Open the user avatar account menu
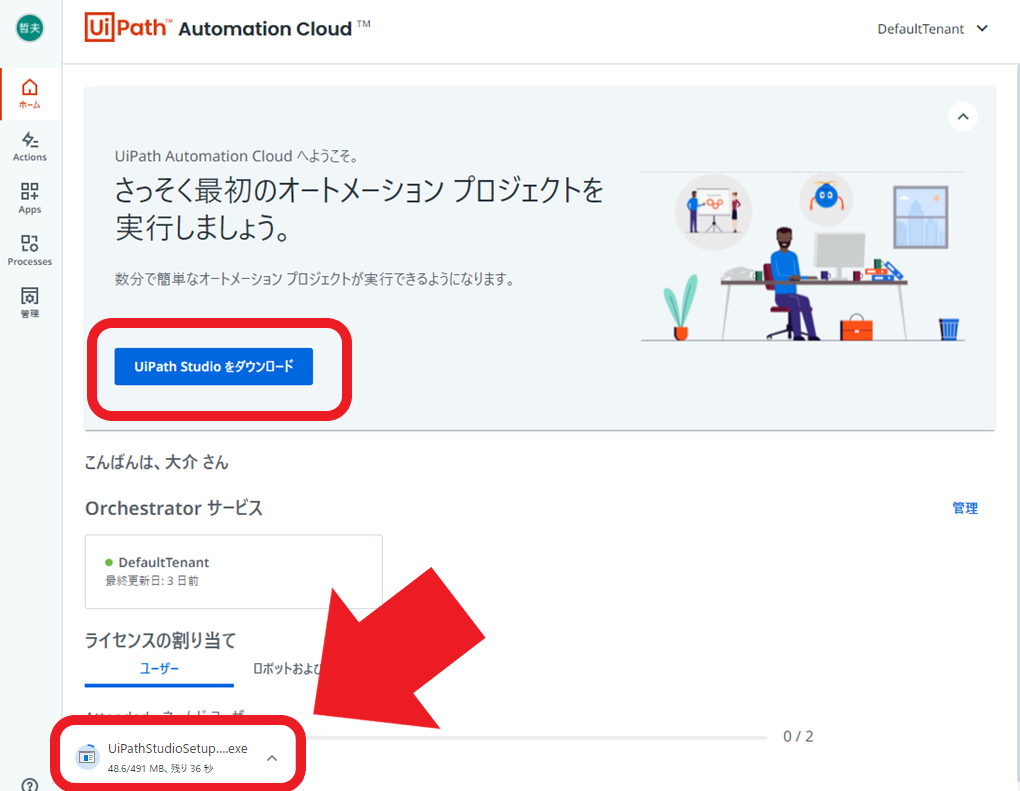The image size is (1020, 791). (x=30, y=27)
